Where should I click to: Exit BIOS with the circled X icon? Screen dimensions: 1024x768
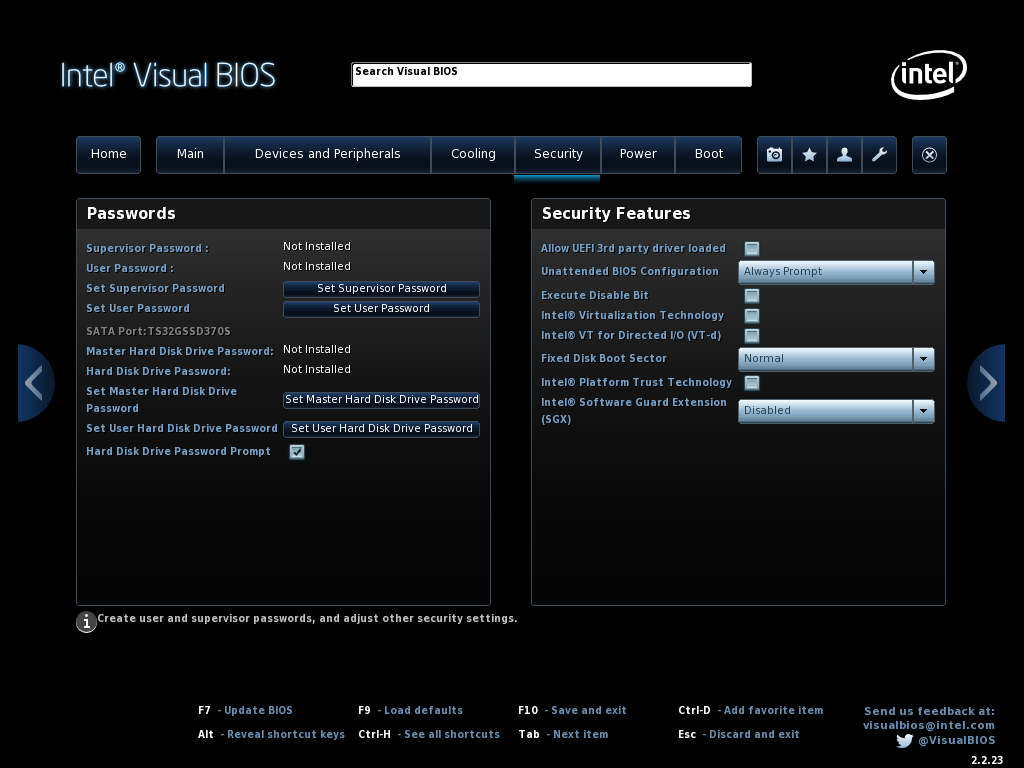coord(929,155)
